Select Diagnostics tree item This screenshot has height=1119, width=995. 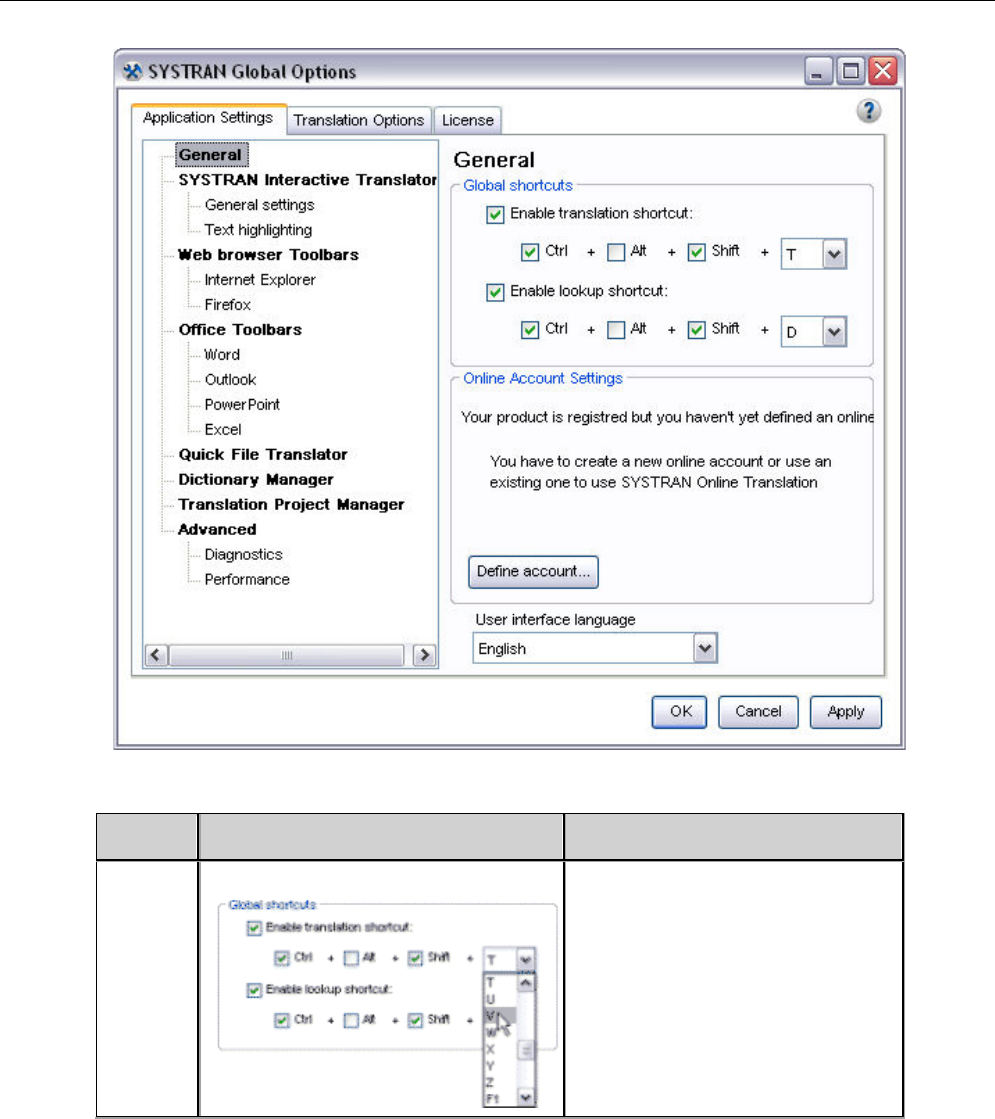(243, 555)
